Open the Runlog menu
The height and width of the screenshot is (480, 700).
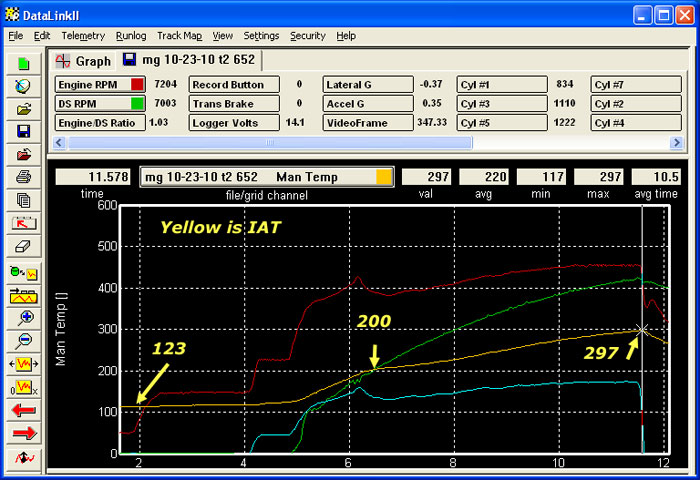point(130,35)
